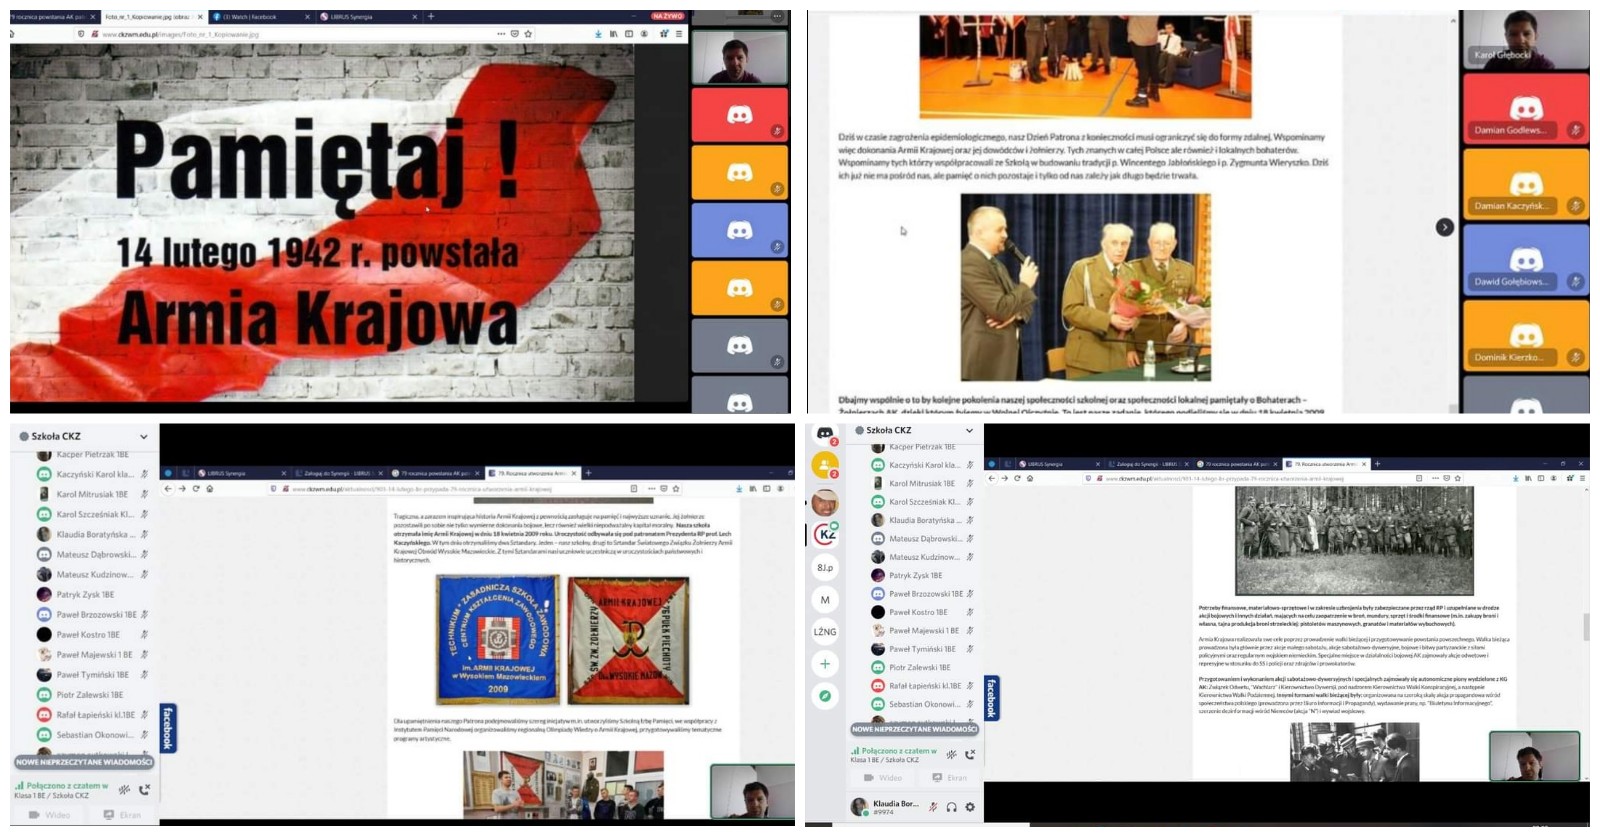Click scrollbar thumb on soldiers photo page
The width and height of the screenshot is (1600, 837).
tap(1585, 628)
